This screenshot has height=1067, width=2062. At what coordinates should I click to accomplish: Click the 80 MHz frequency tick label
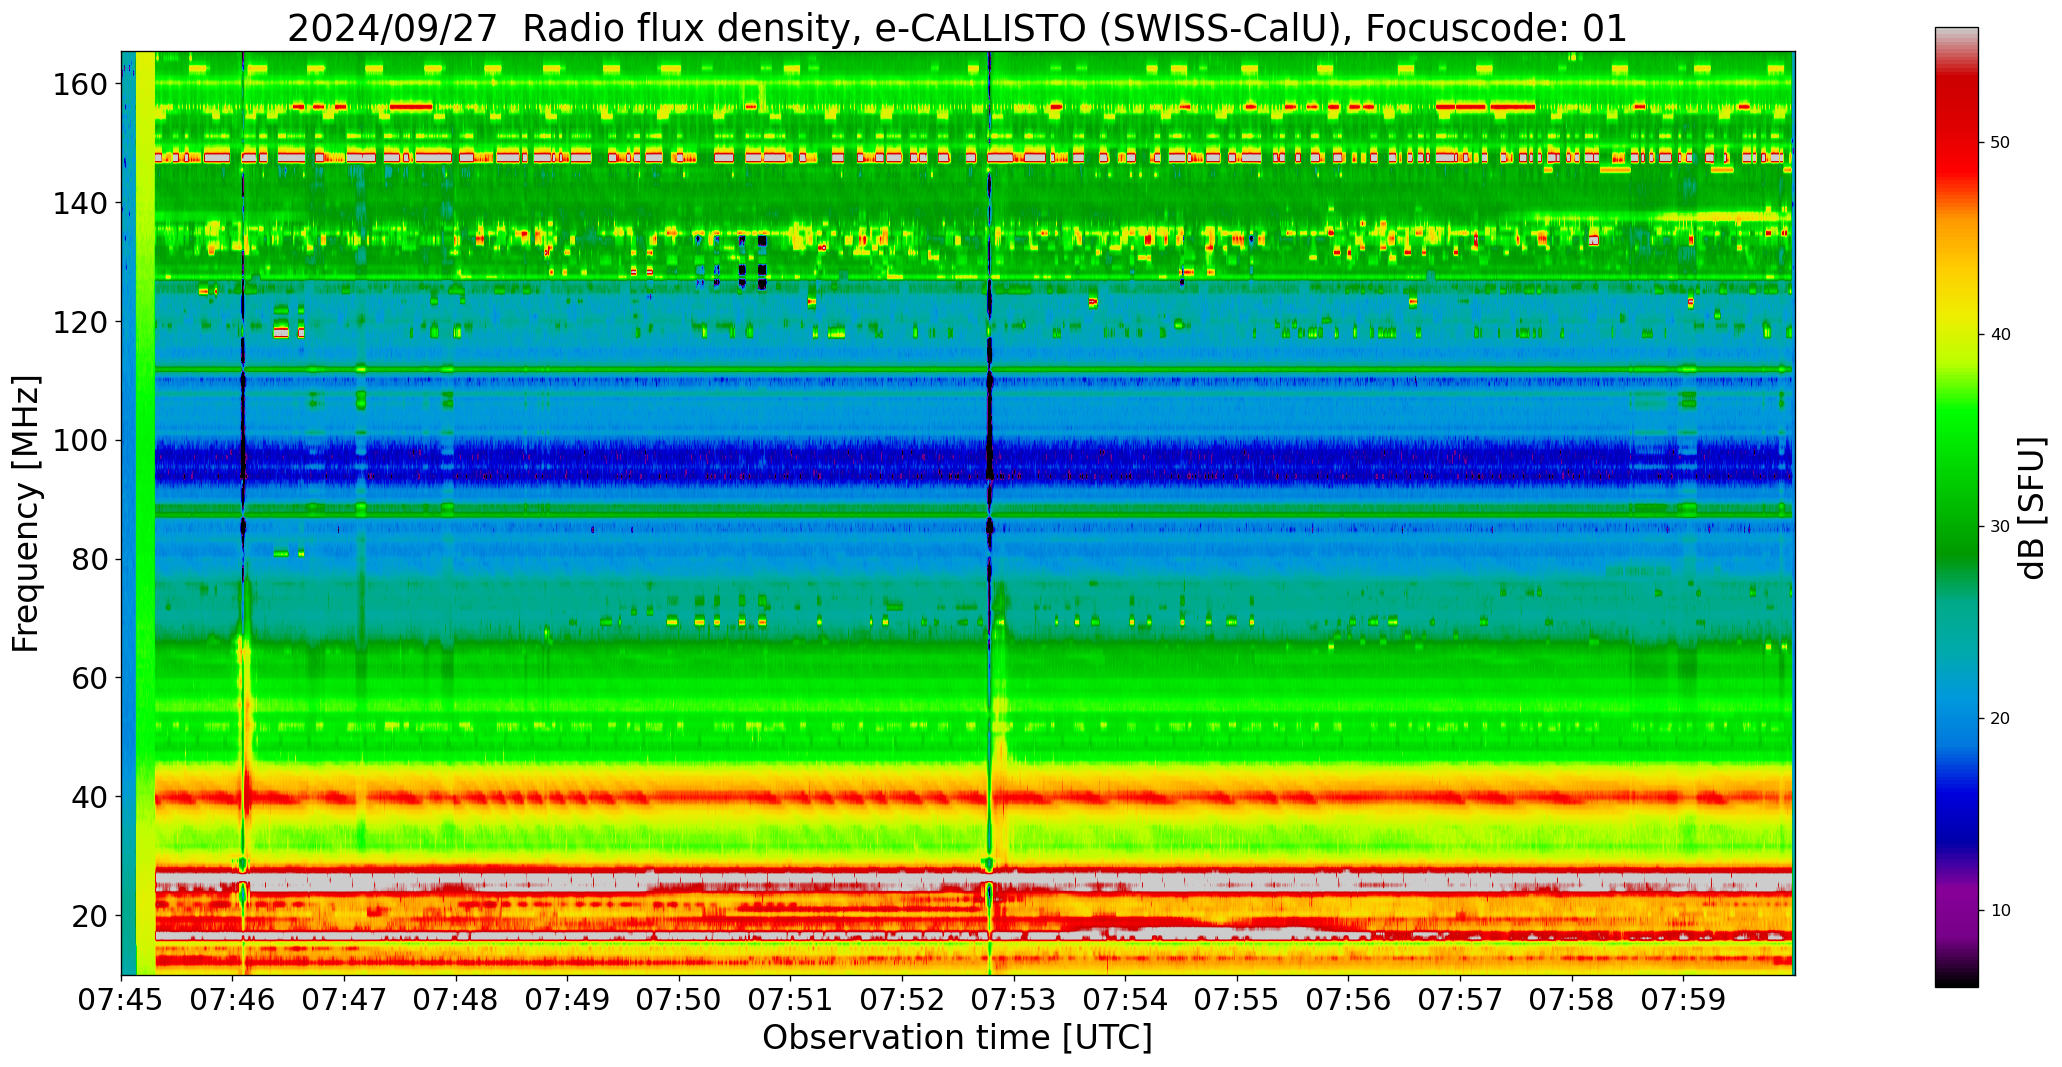pos(89,560)
